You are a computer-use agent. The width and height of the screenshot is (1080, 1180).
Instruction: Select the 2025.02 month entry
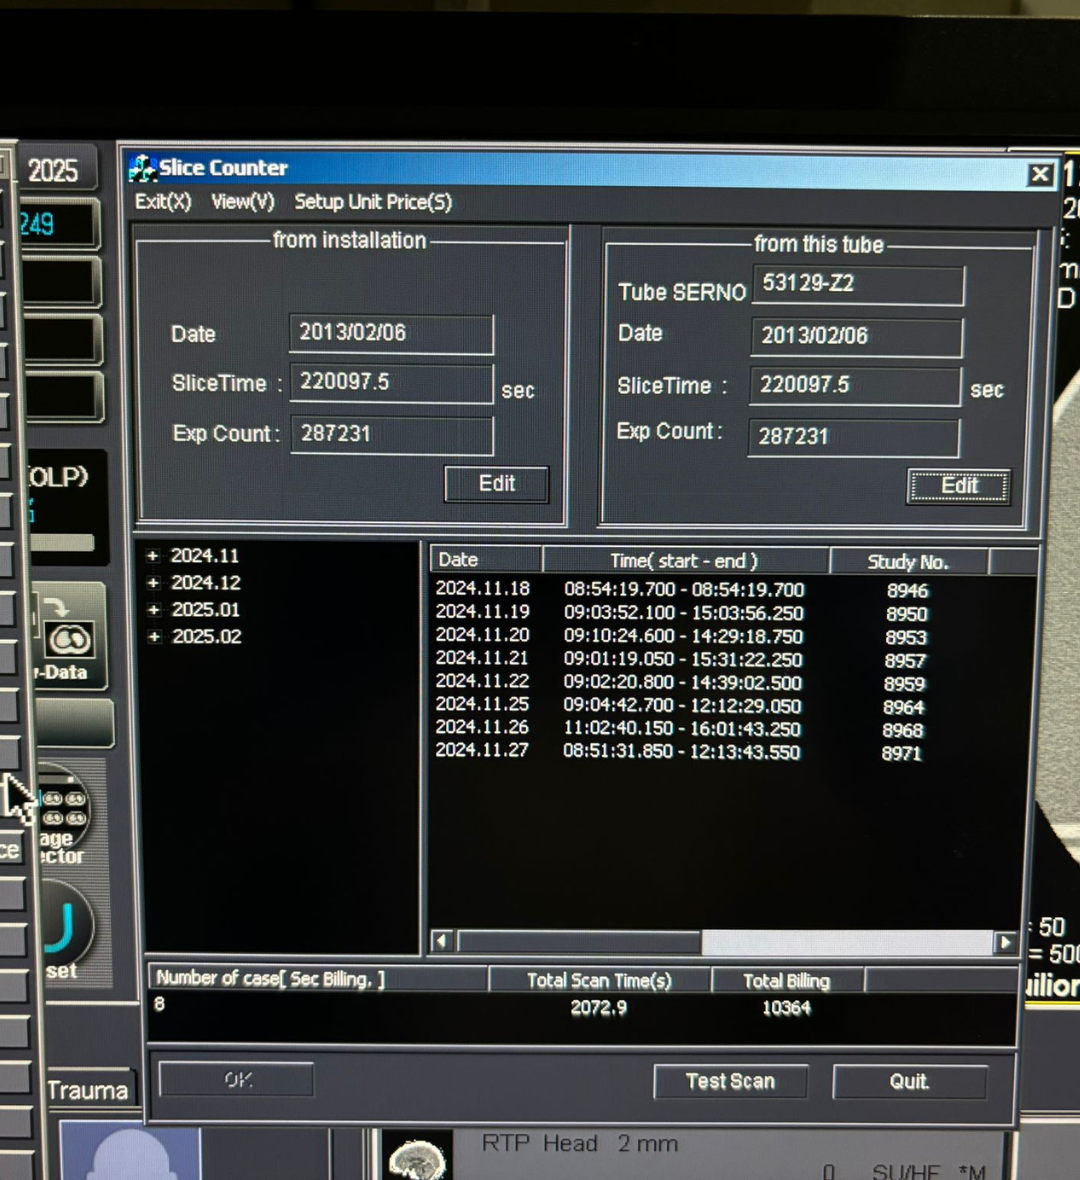coord(207,637)
